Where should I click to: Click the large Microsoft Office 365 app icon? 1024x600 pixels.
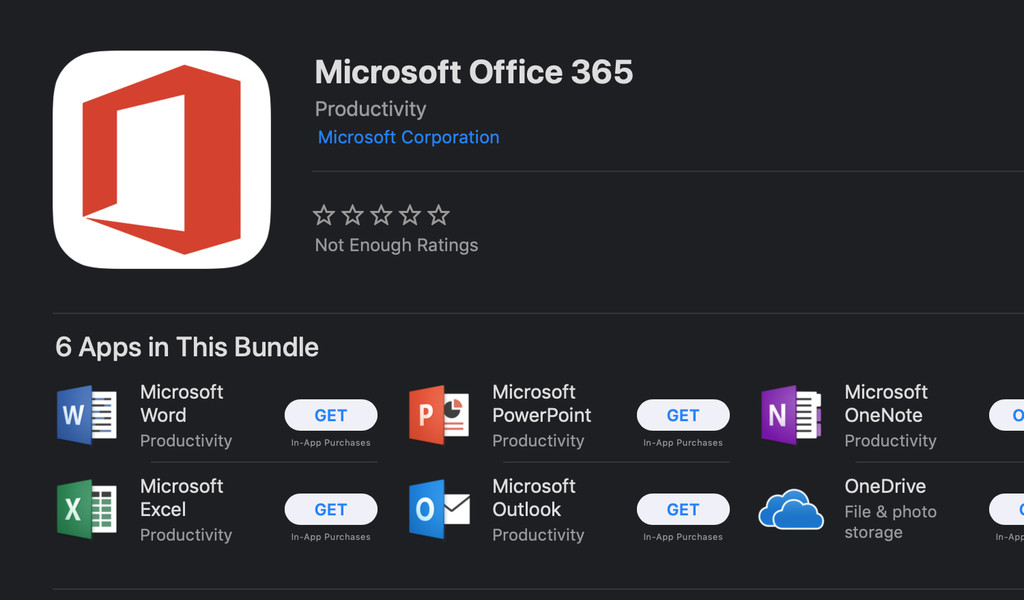tap(161, 159)
